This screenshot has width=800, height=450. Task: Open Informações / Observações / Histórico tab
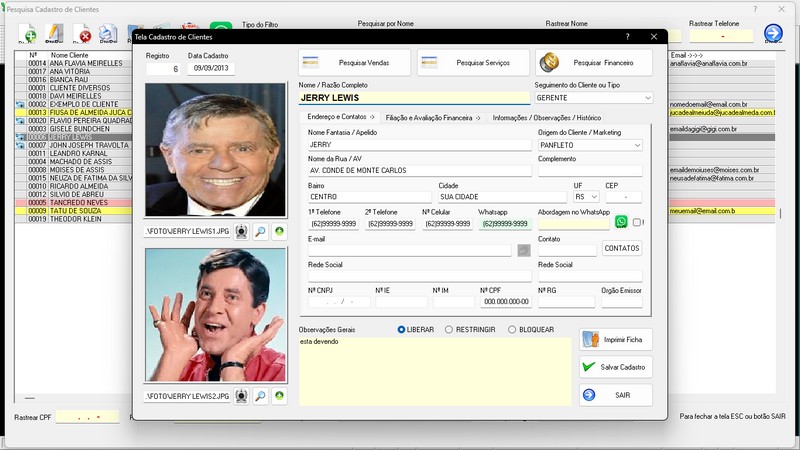tap(546, 117)
